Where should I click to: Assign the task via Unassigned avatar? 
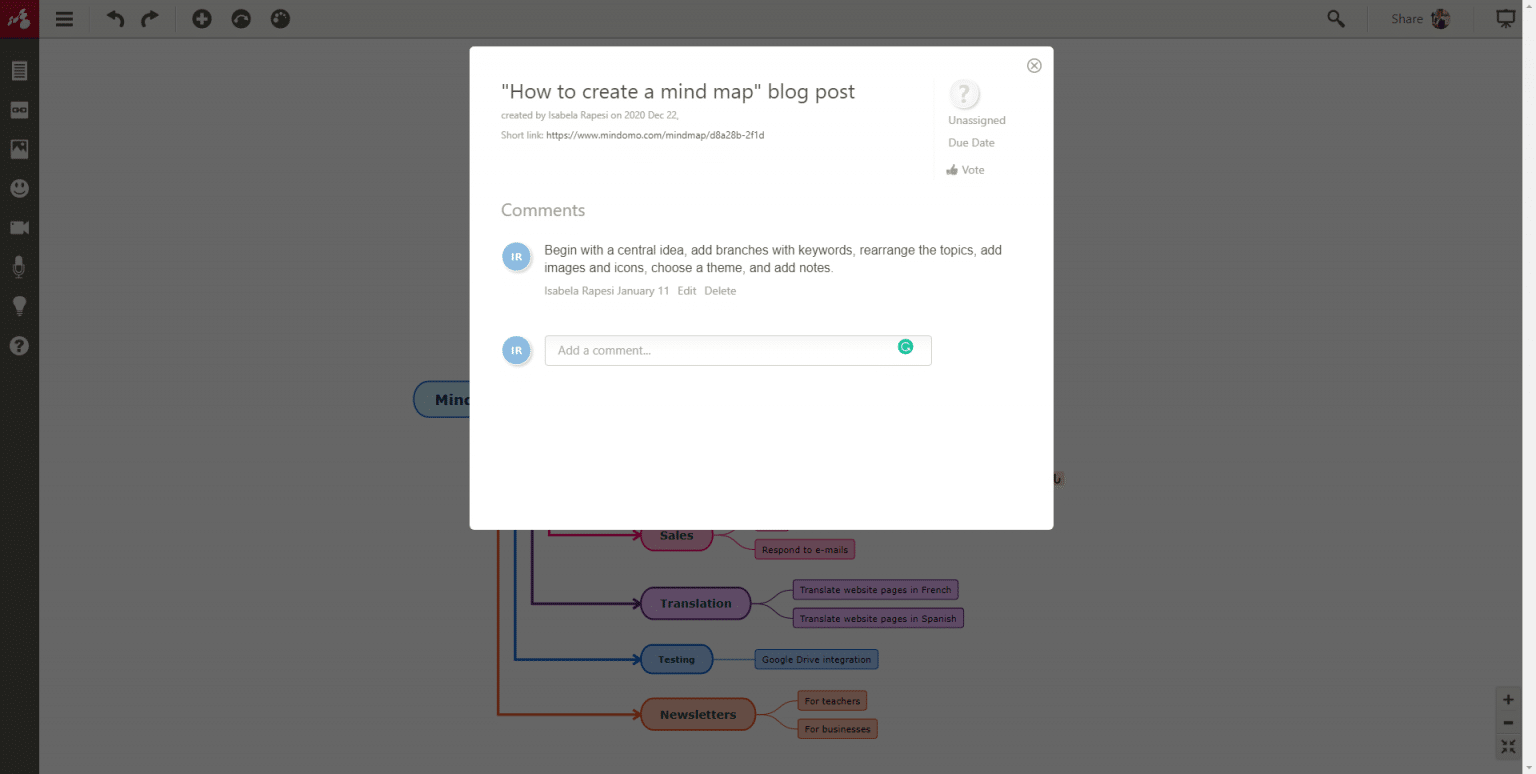[964, 94]
